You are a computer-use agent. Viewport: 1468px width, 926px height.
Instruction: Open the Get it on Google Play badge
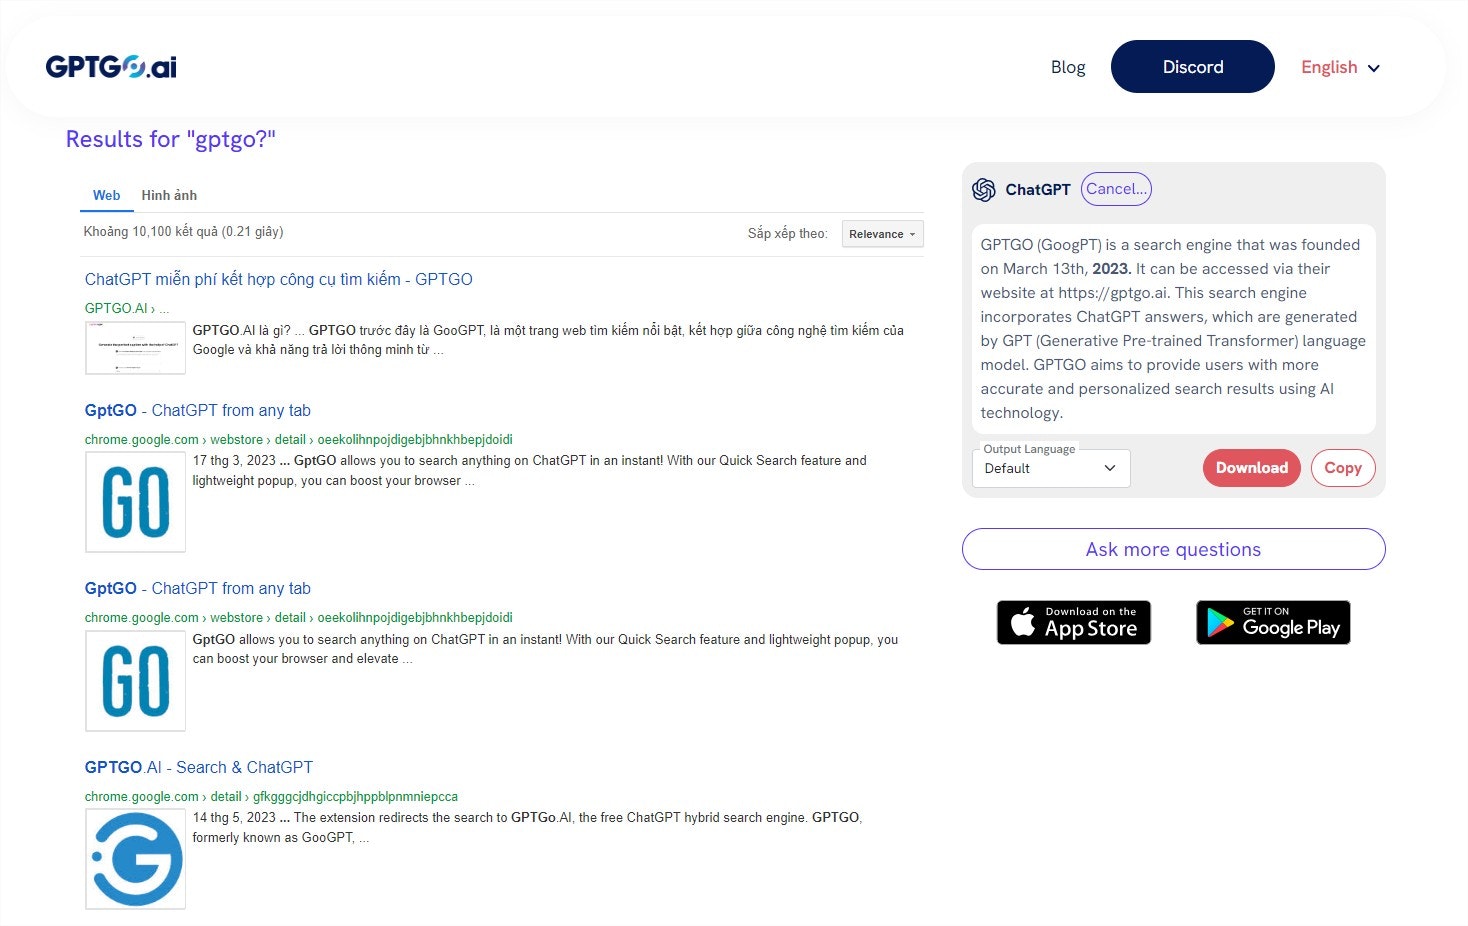point(1273,622)
